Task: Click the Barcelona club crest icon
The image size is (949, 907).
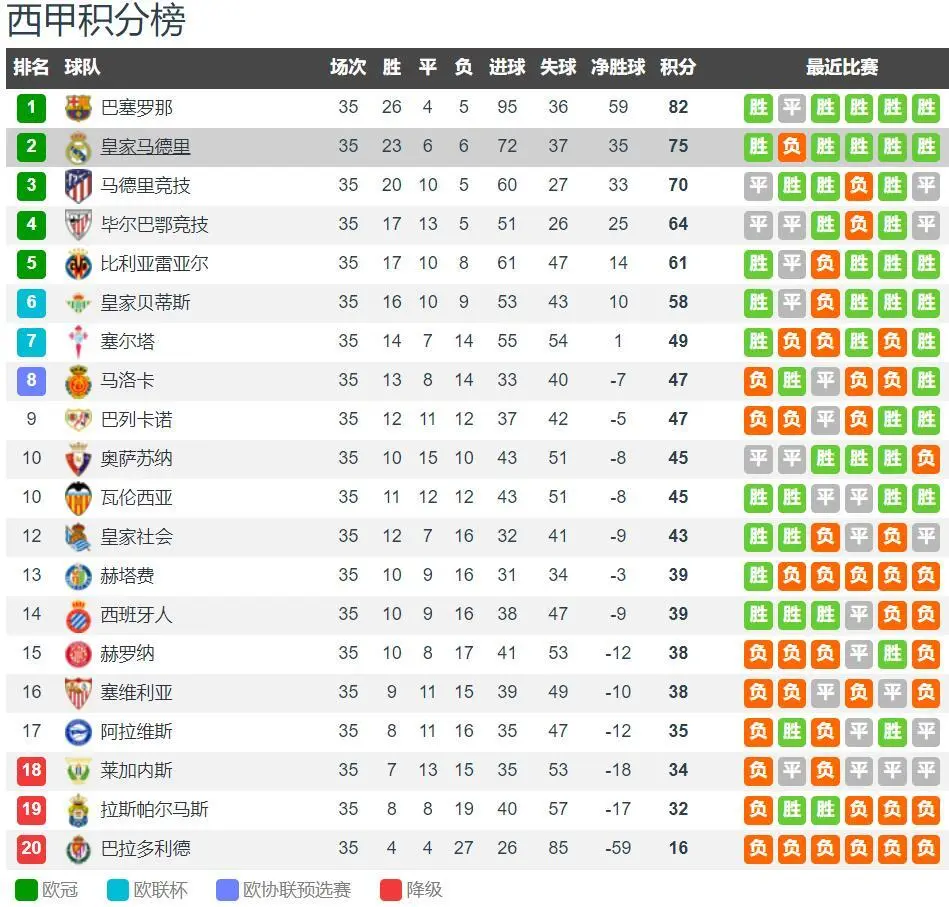Action: pos(78,108)
